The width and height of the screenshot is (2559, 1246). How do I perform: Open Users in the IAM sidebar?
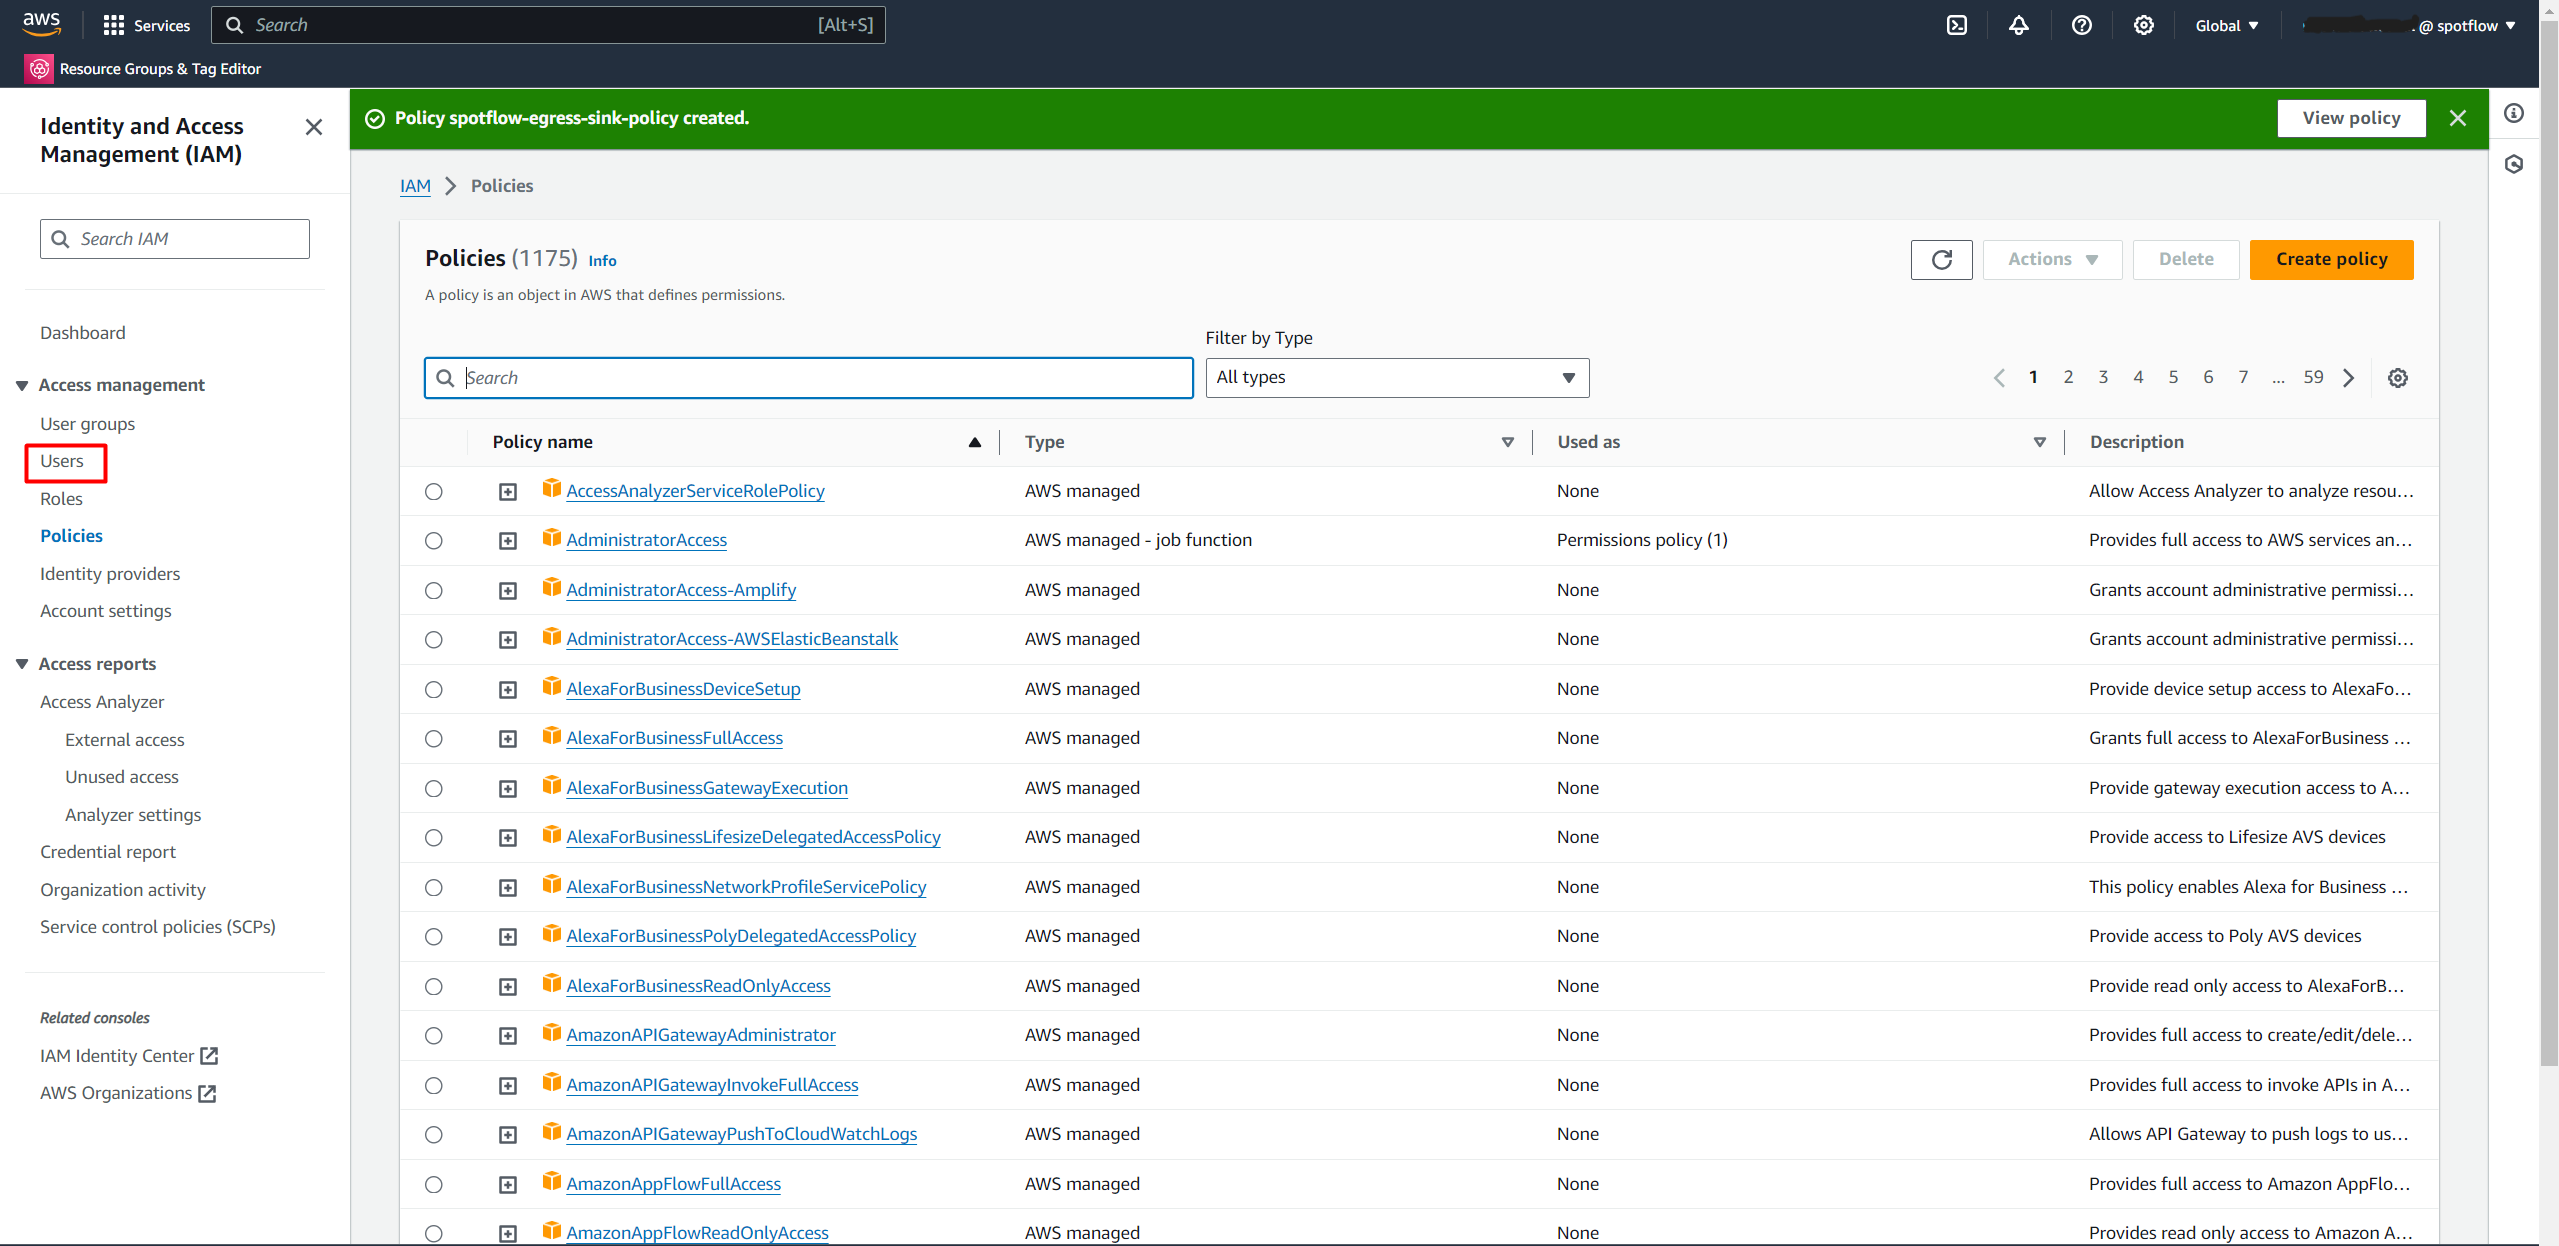(x=62, y=461)
